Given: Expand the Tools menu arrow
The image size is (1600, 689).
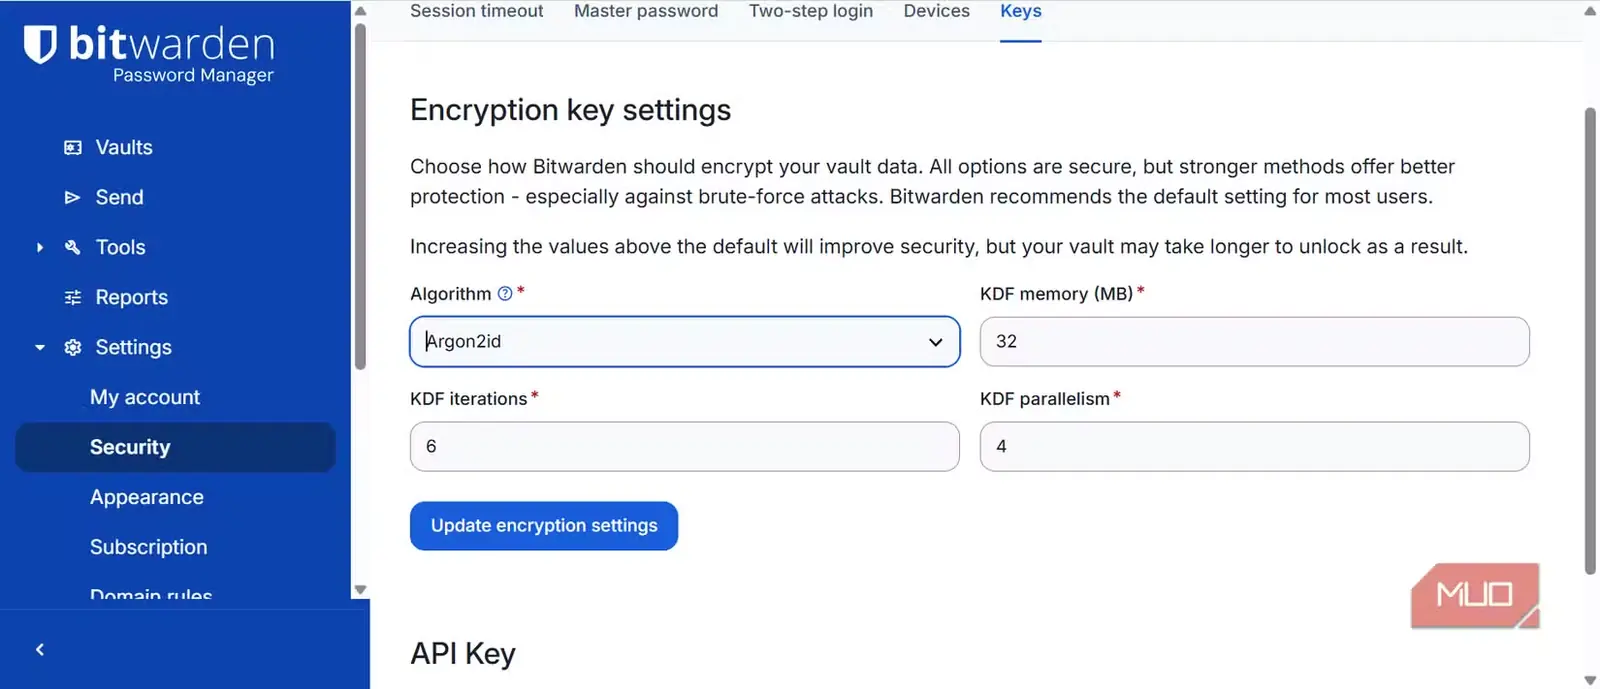Looking at the screenshot, I should [x=40, y=247].
